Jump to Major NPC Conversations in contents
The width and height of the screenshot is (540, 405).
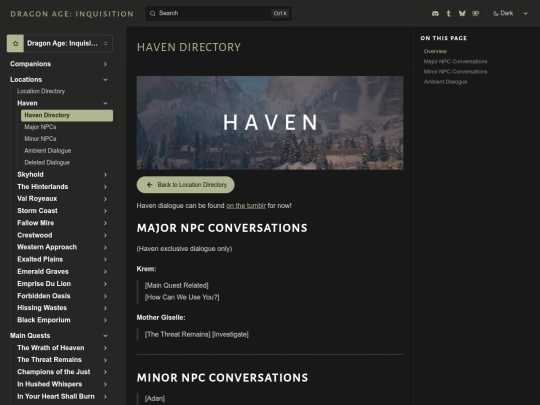[x=455, y=62]
